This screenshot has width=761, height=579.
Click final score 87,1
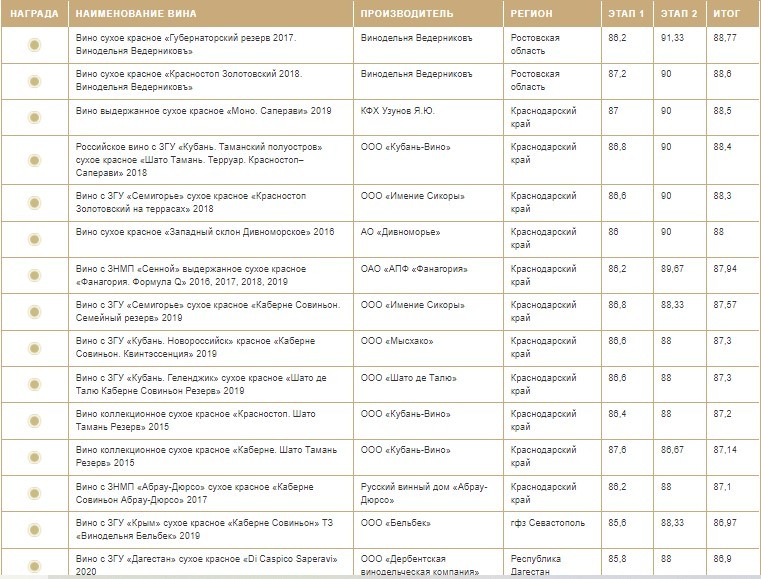pyautogui.click(x=722, y=487)
